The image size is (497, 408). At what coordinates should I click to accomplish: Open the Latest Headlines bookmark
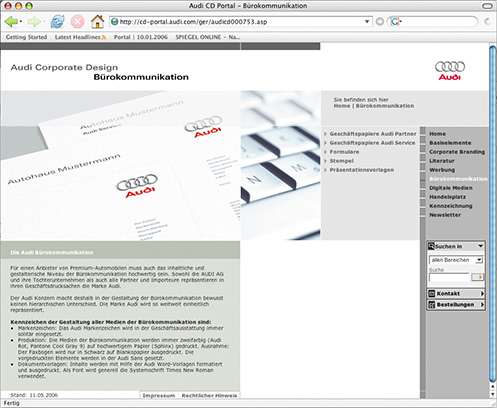pyautogui.click(x=78, y=37)
